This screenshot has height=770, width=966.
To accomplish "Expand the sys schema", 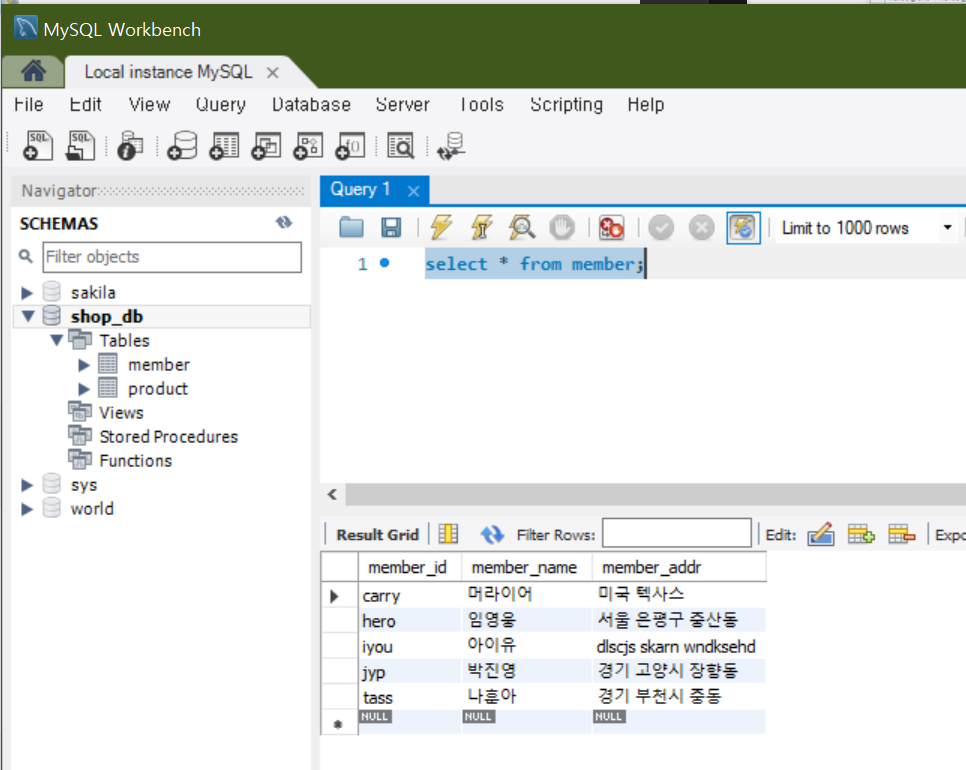I will coord(27,485).
